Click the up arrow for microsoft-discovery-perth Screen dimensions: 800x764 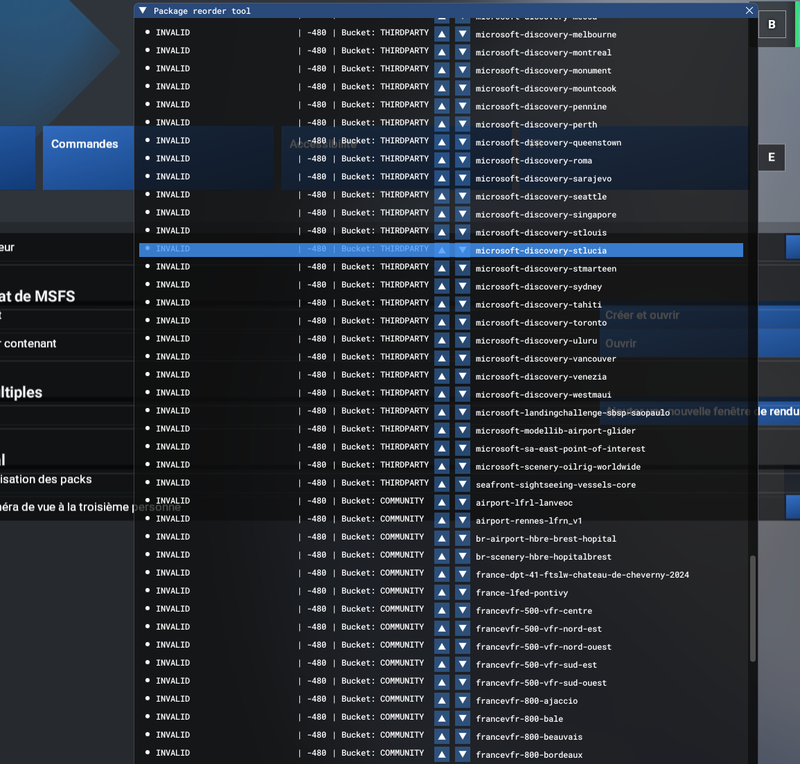pos(442,124)
